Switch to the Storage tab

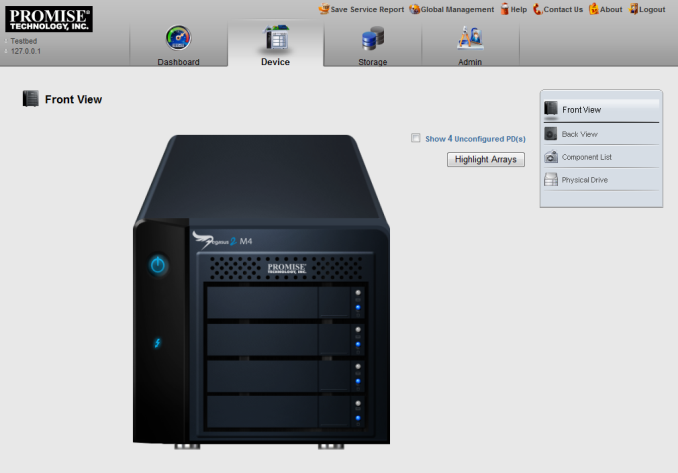point(372,46)
